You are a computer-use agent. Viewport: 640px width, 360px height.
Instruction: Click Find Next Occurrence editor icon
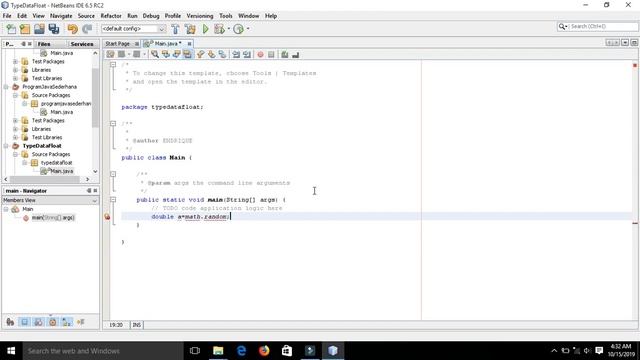pos(177,54)
